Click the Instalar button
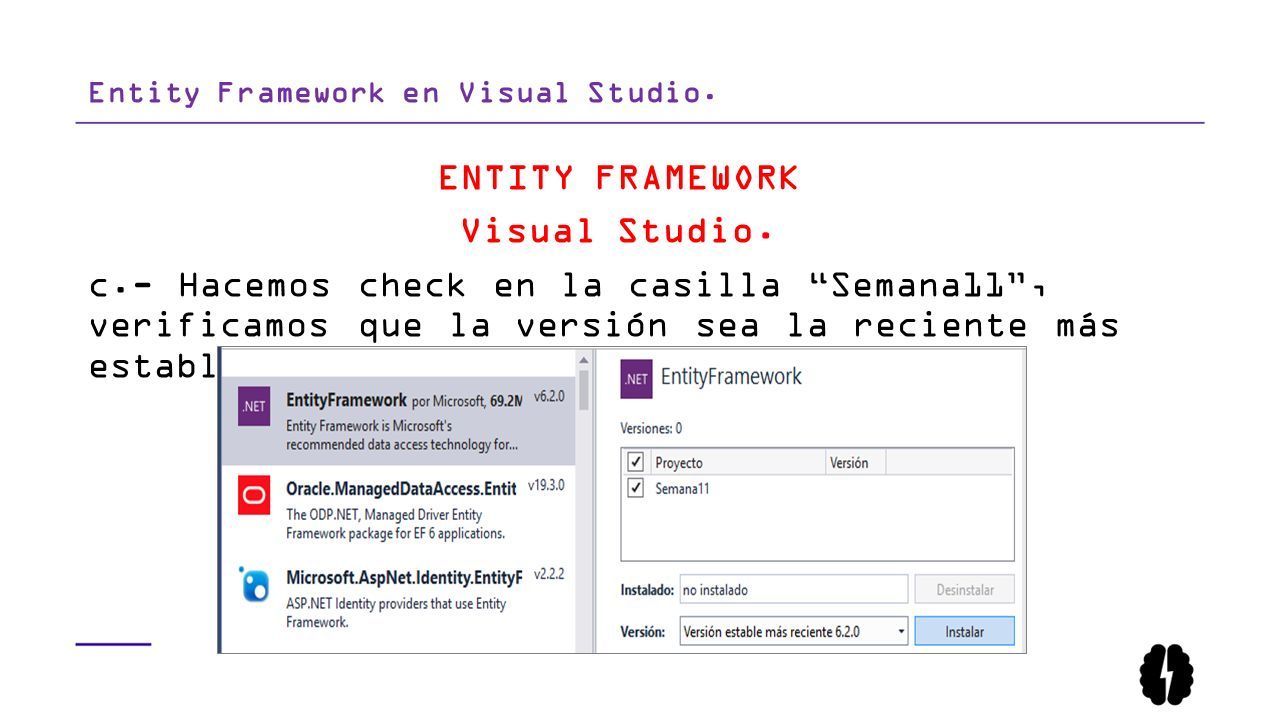 coord(964,632)
